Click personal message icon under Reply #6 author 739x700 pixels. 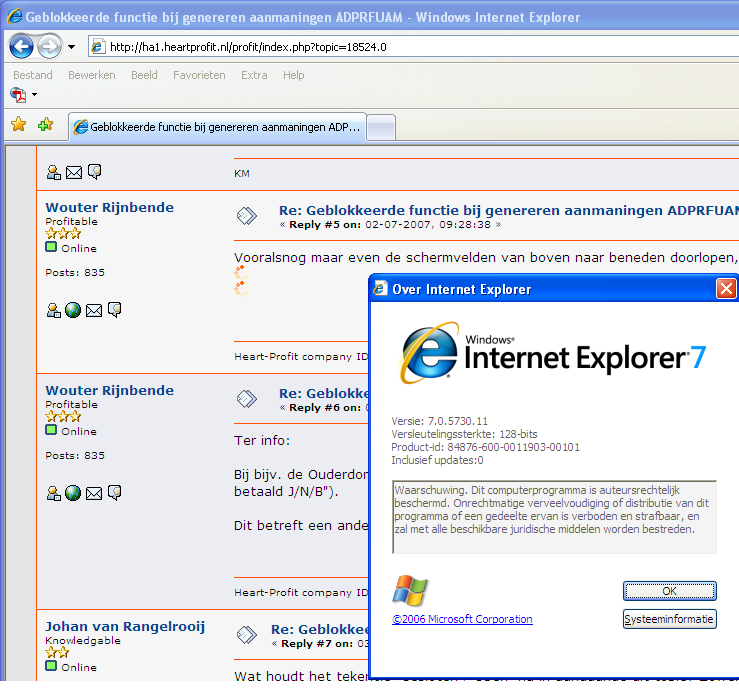(x=115, y=492)
